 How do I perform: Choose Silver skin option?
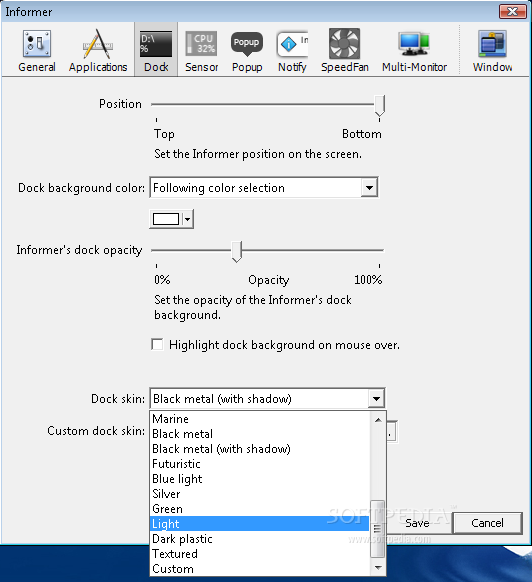tap(260, 494)
